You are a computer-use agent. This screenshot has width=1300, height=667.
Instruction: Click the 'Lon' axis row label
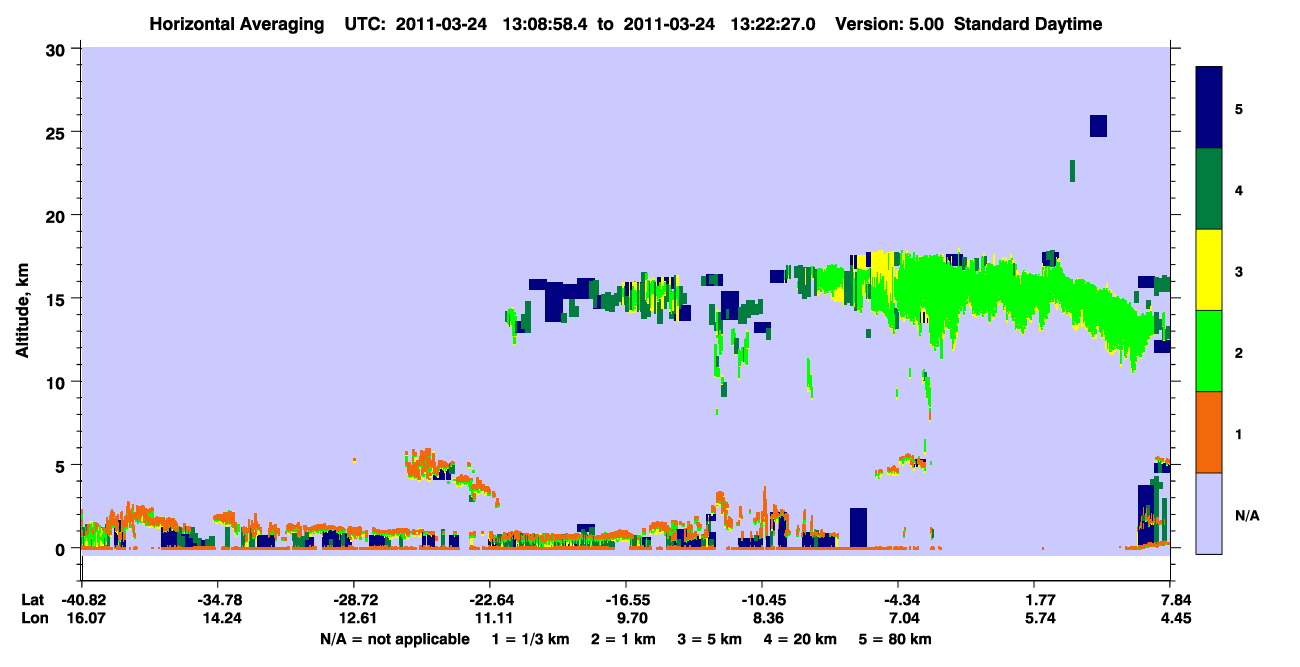34,619
